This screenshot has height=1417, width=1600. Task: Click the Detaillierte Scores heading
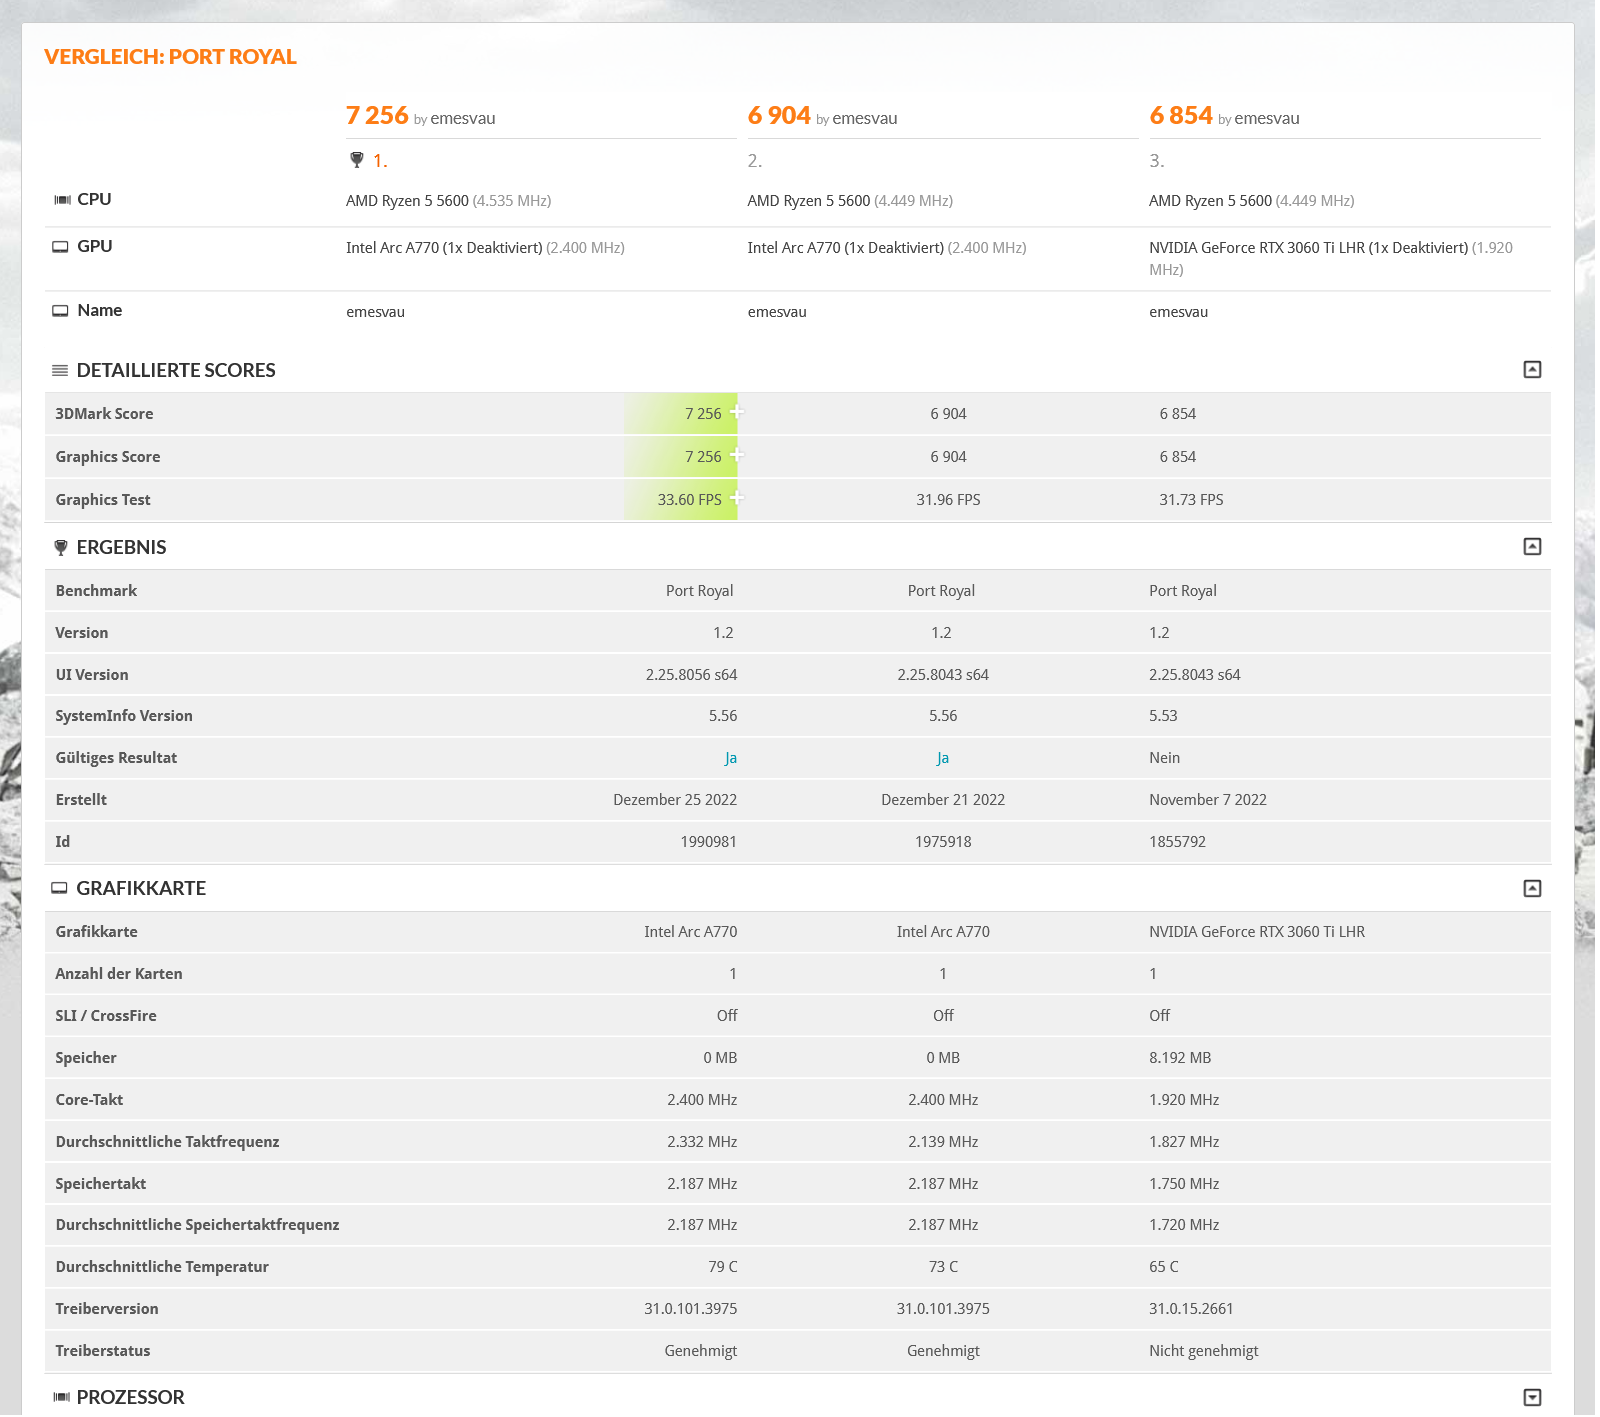point(176,371)
